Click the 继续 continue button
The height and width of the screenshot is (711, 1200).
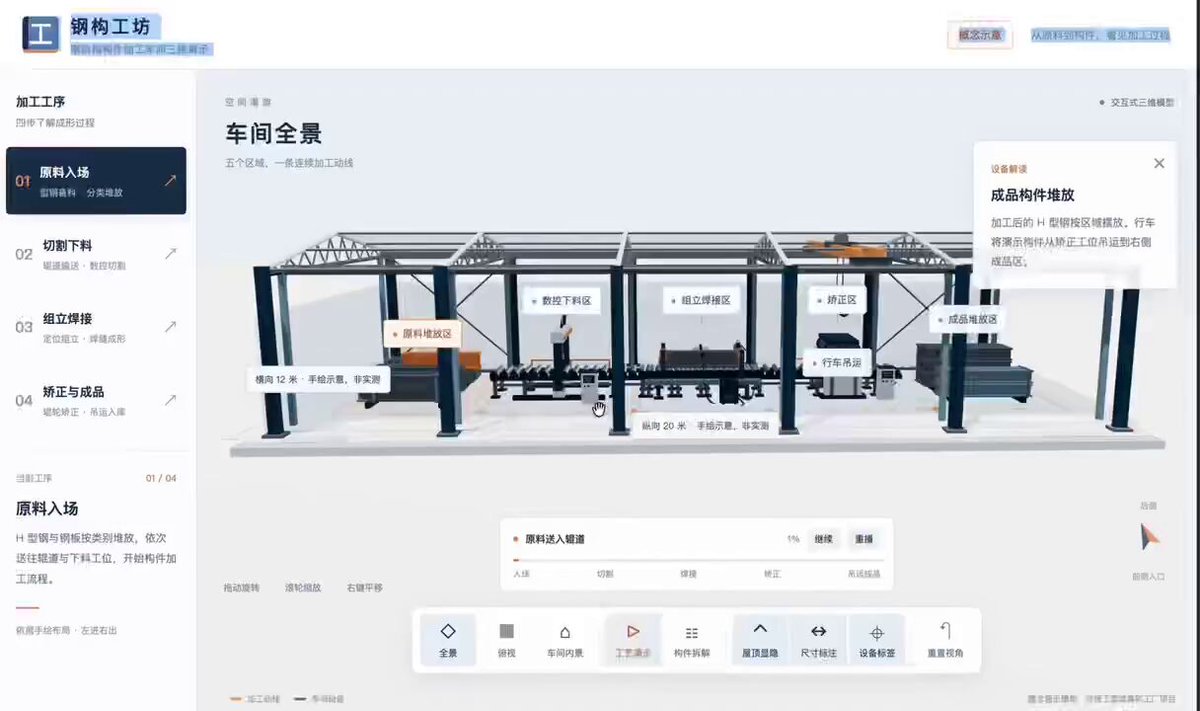(x=823, y=539)
